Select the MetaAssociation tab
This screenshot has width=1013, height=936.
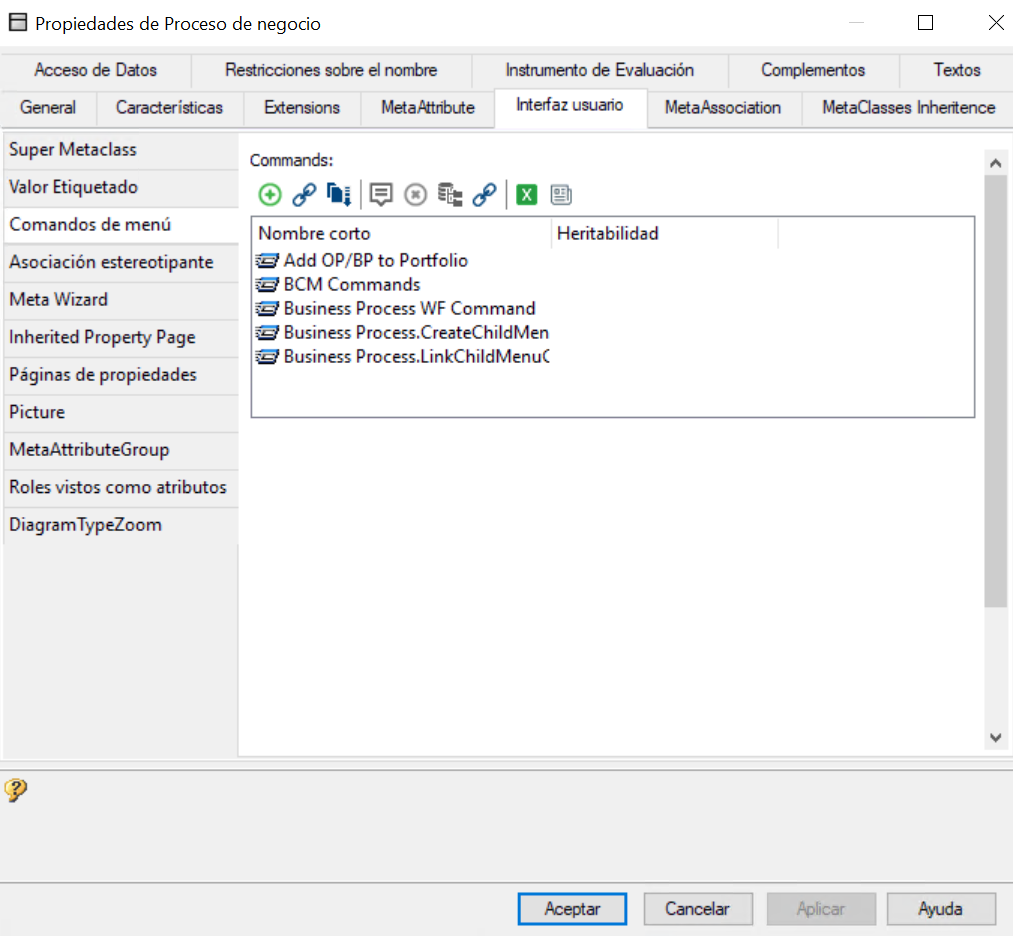723,107
